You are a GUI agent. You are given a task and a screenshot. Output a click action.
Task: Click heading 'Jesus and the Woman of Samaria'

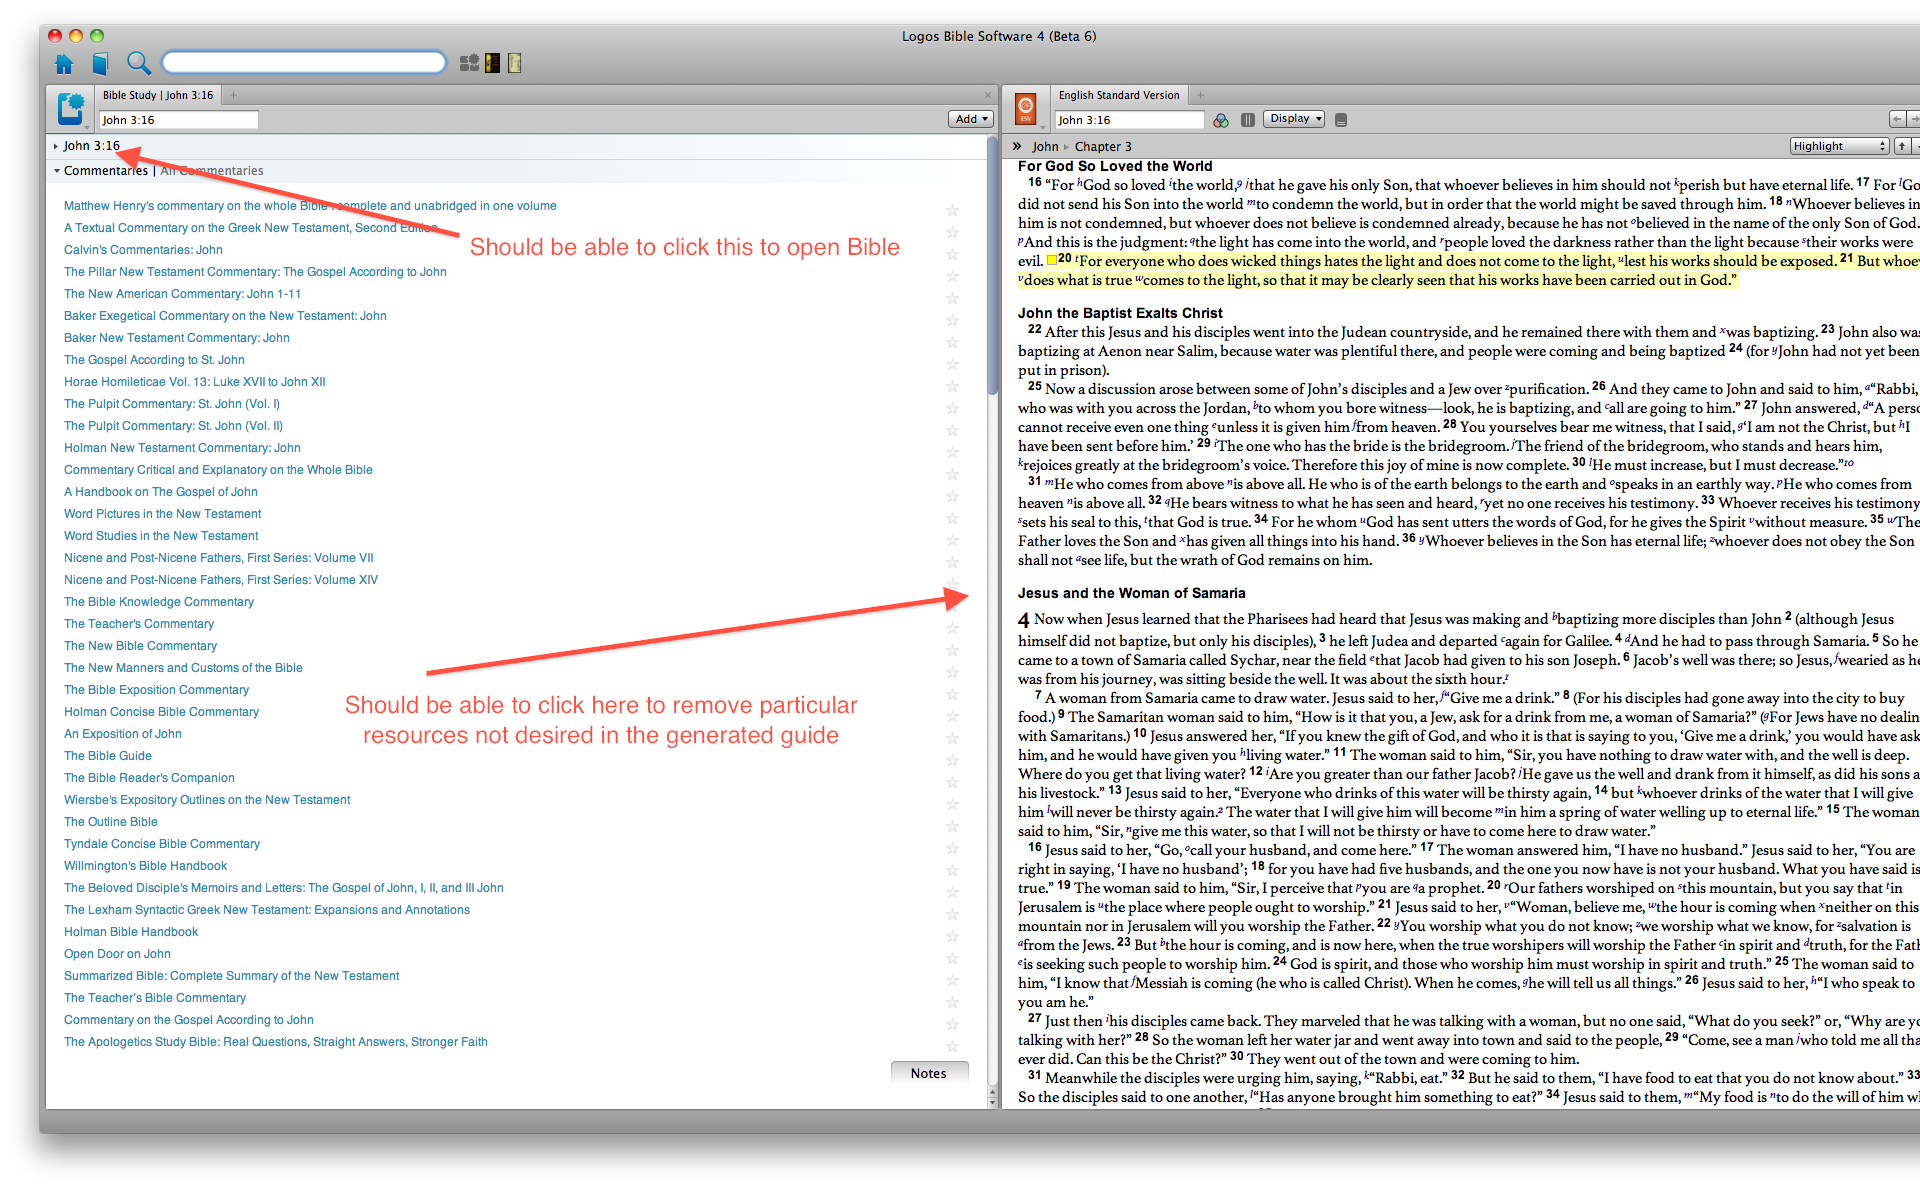point(1131,593)
